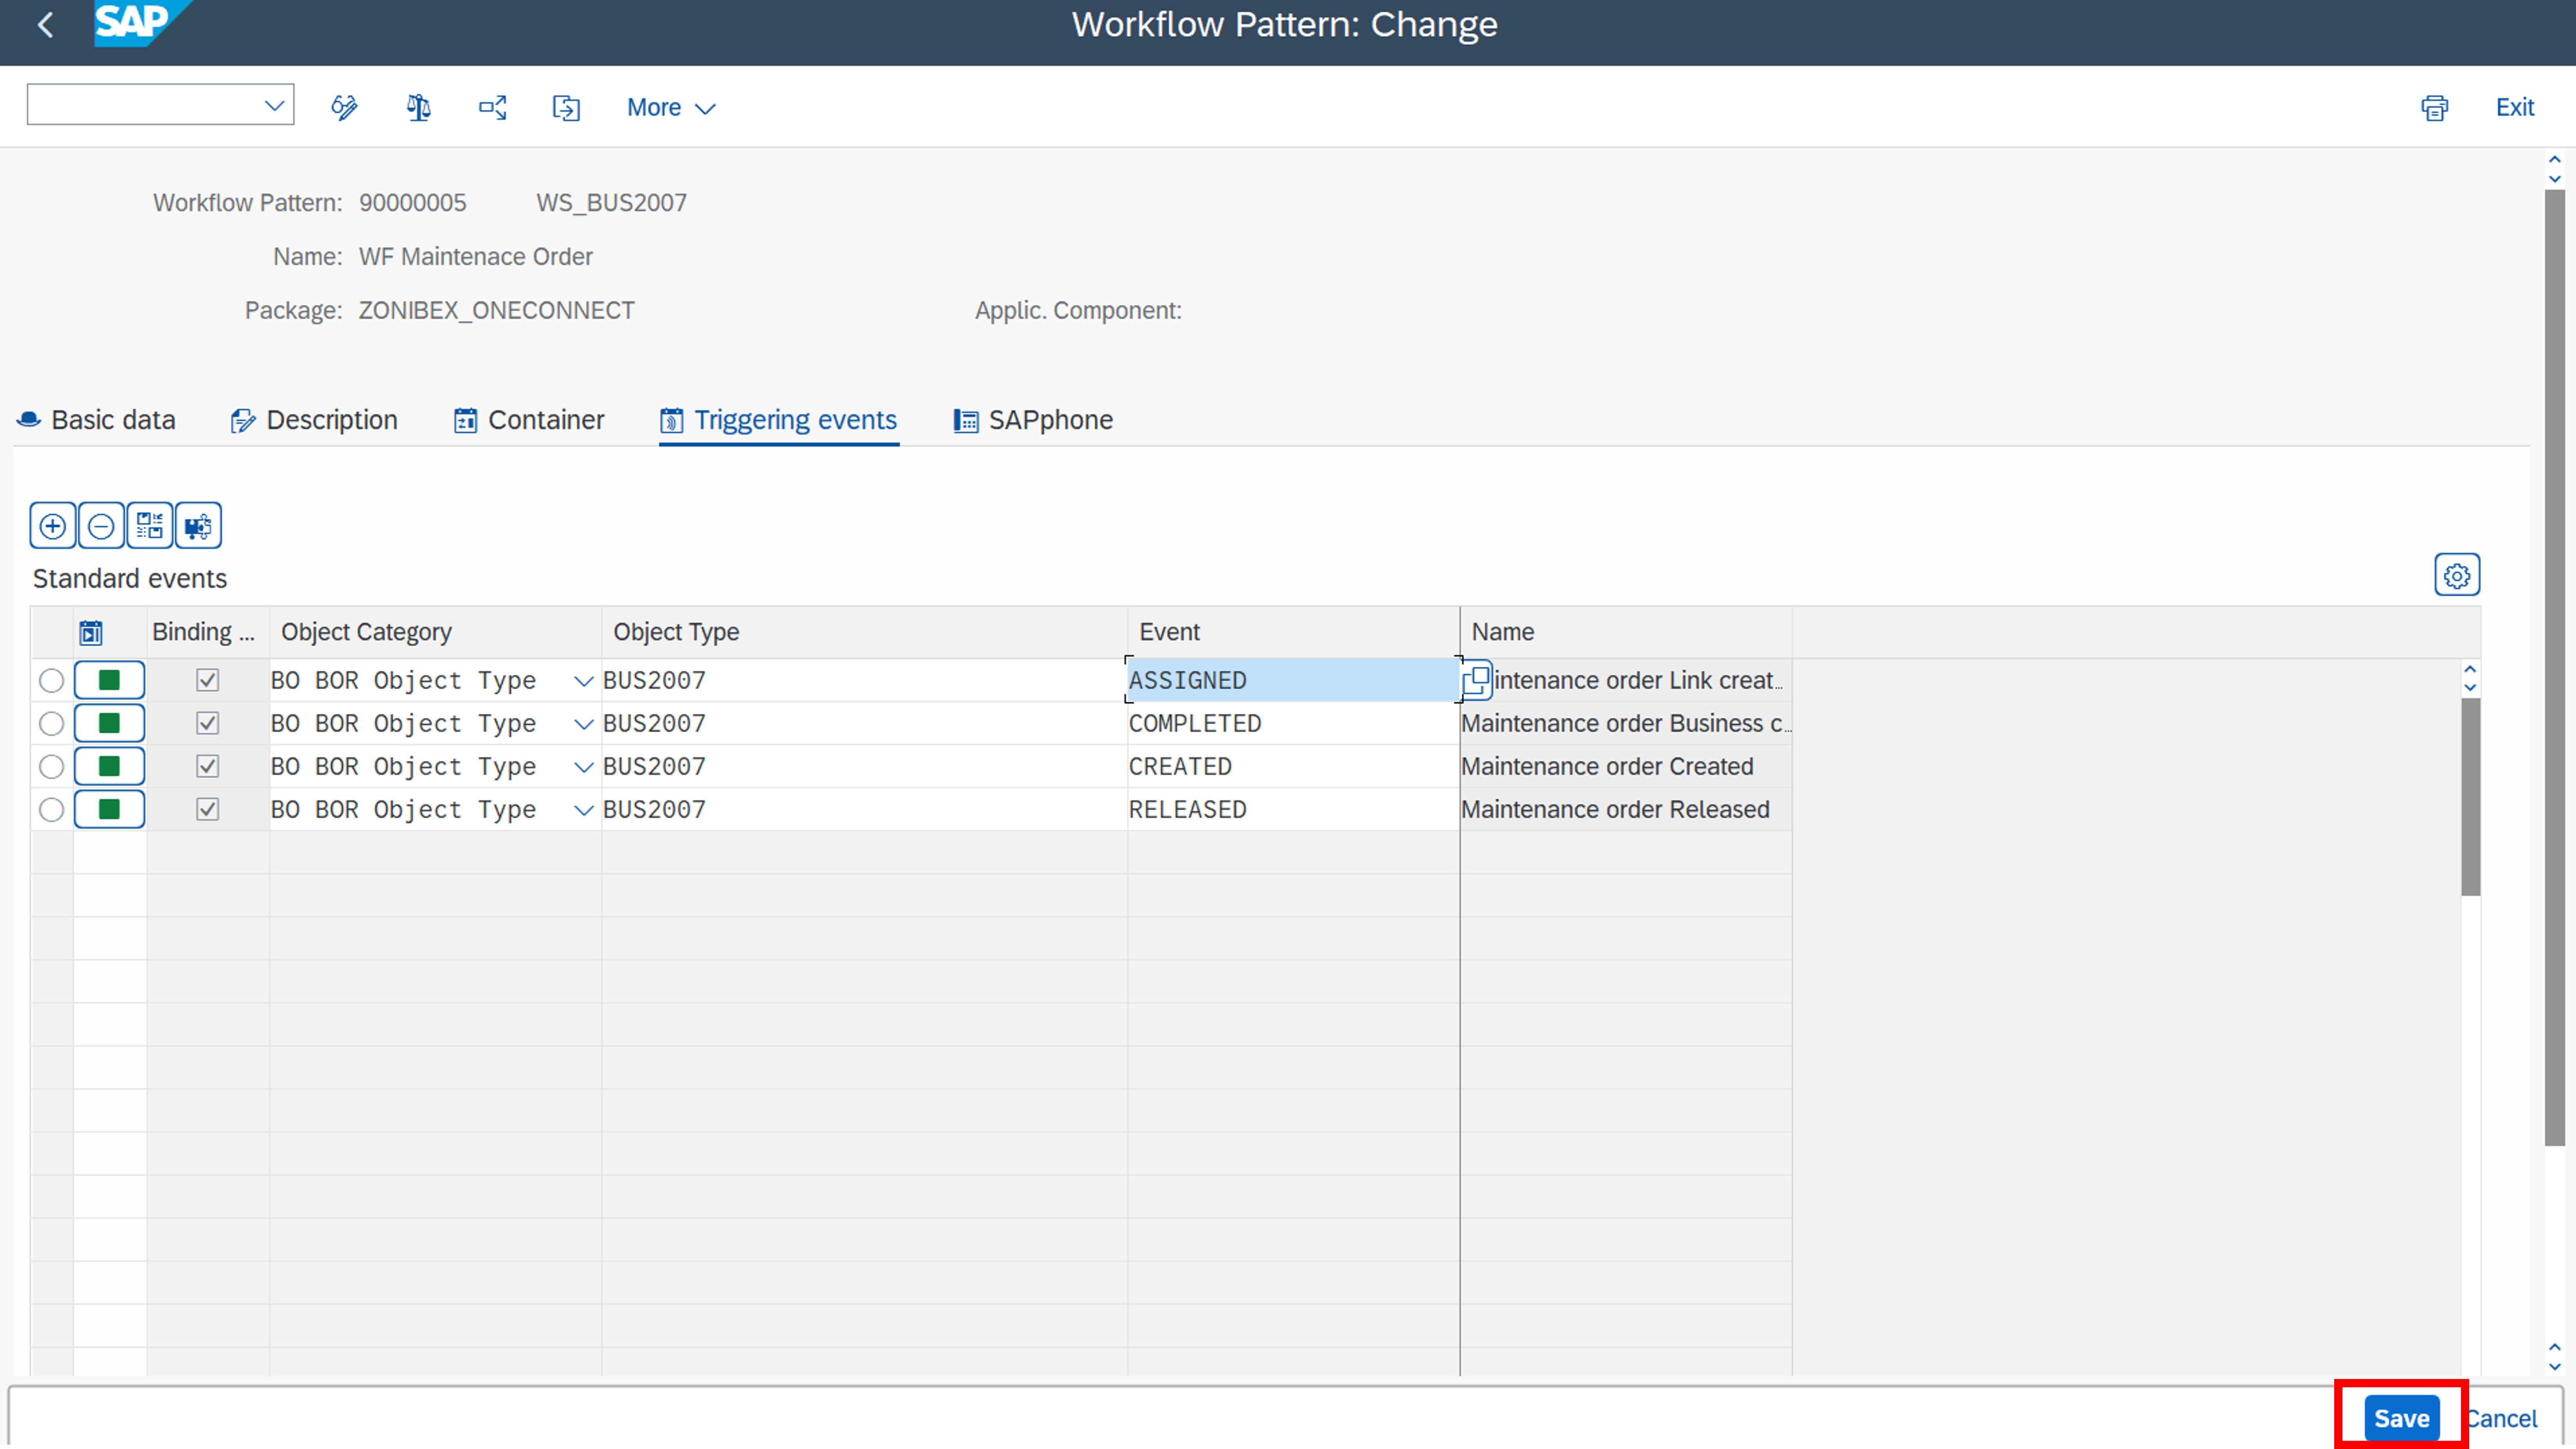The width and height of the screenshot is (2576, 1449).
Task: Click the workflow builder toolbar icon
Action: [492, 107]
